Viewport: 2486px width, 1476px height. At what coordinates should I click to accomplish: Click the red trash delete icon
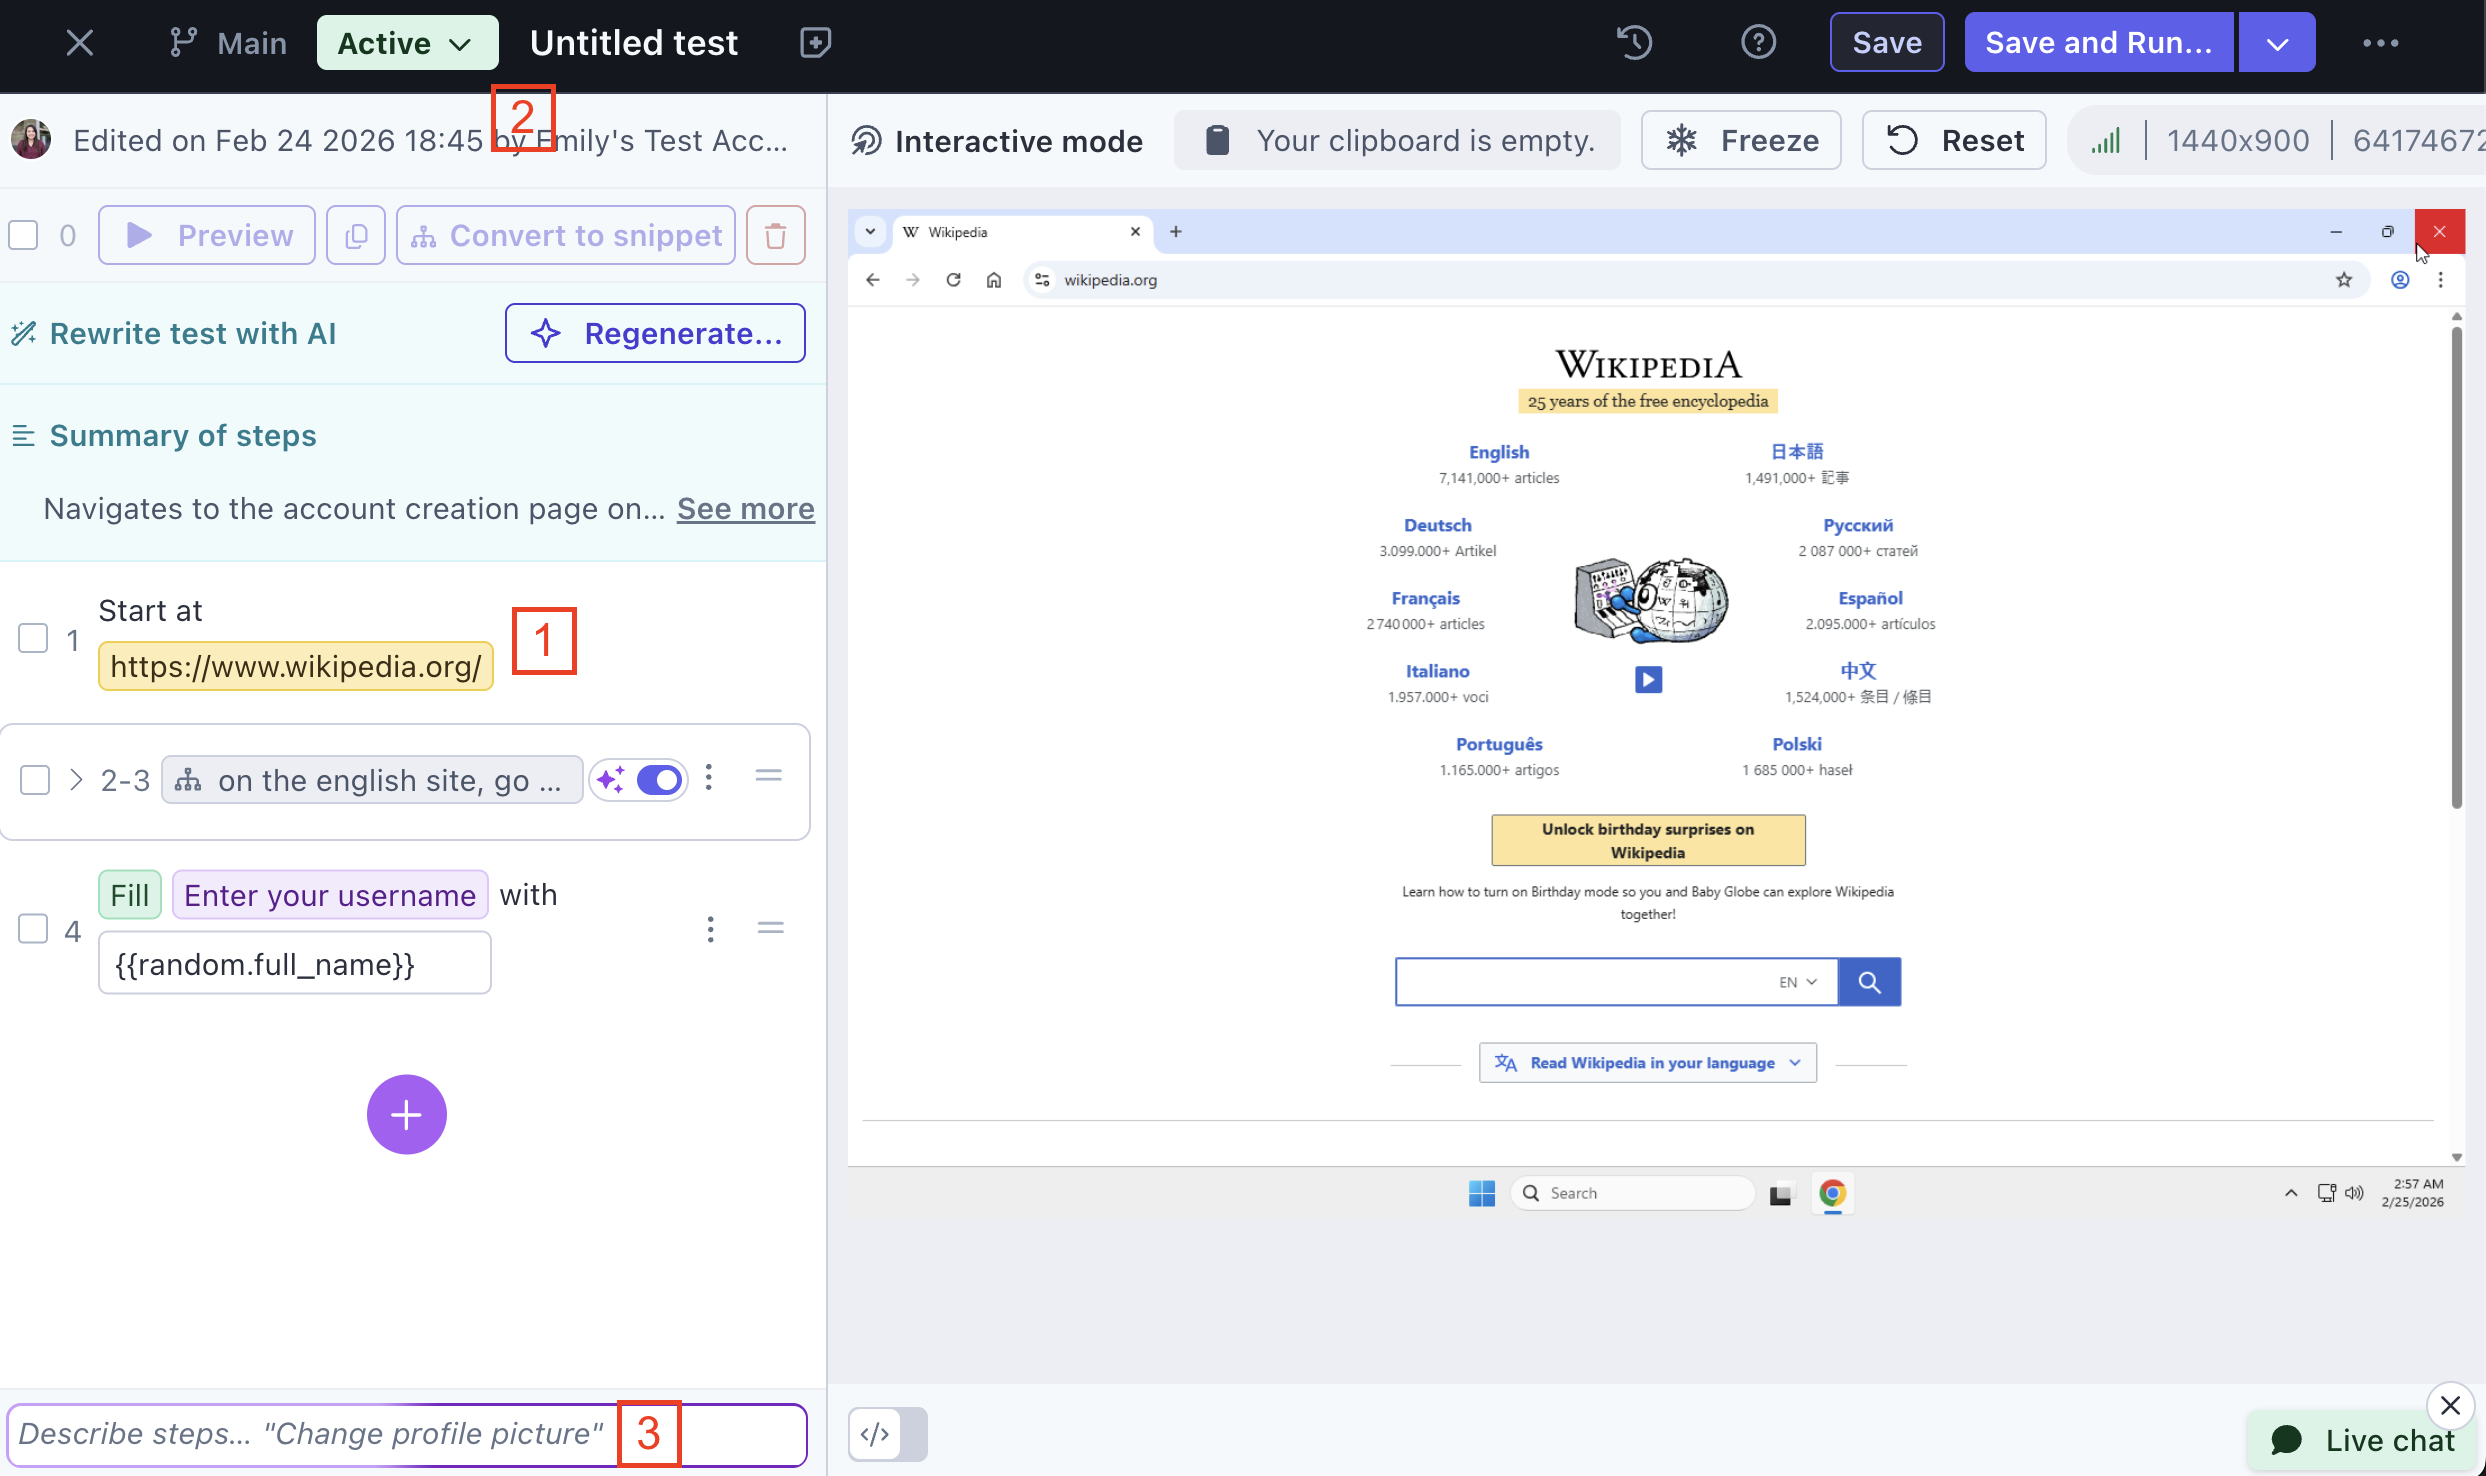(775, 236)
